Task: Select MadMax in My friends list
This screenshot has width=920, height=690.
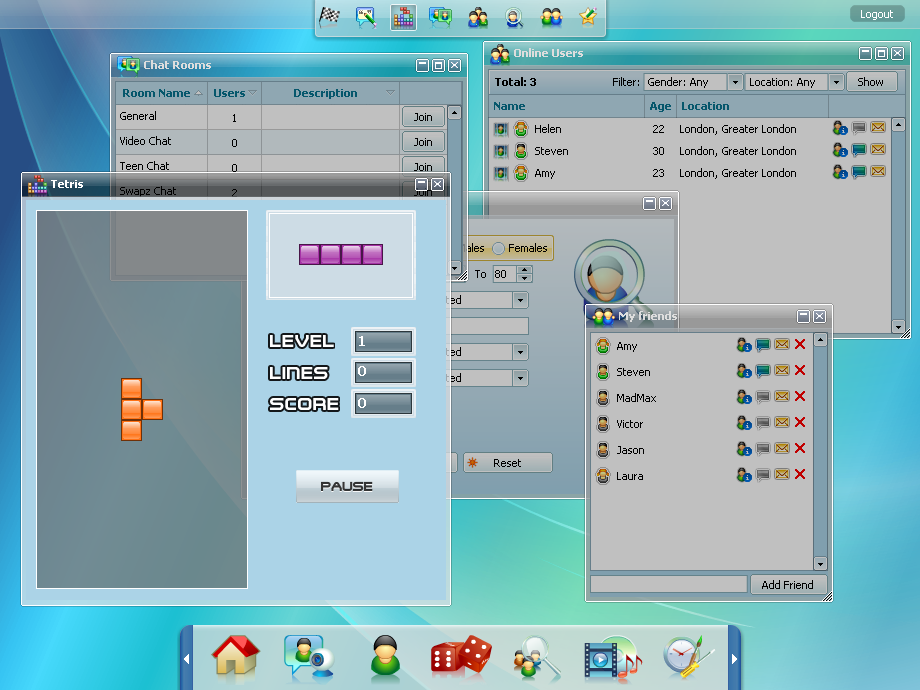Action: click(701, 397)
